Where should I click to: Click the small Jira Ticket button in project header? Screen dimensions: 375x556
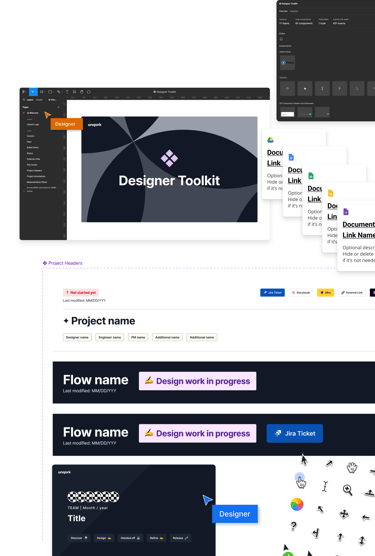[272, 293]
